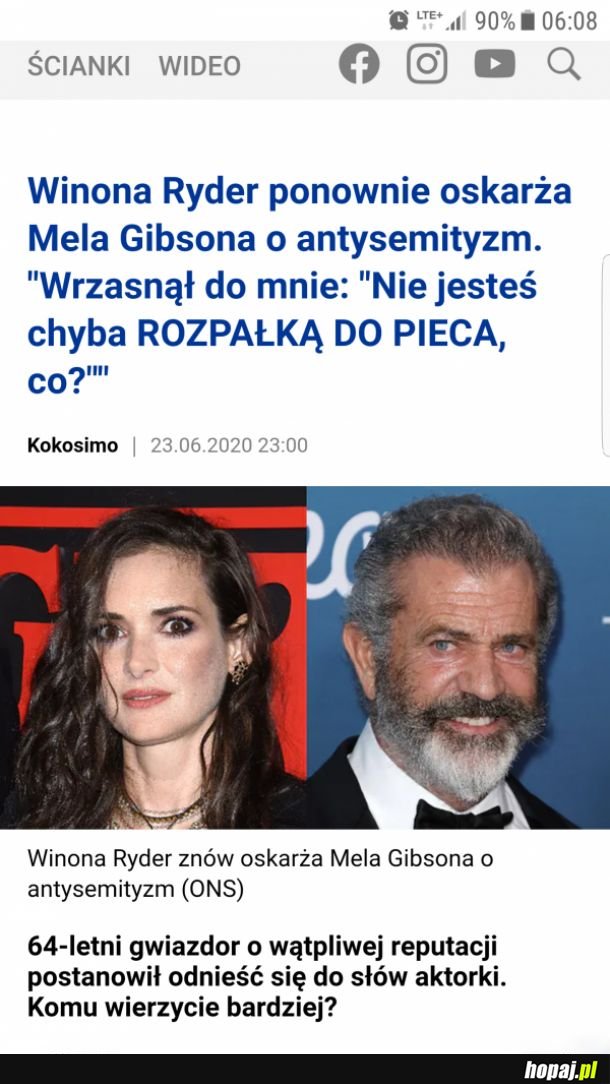Screen dimensions: 610x1084
Task: Tap the alarm clock status icon
Action: click(398, 20)
